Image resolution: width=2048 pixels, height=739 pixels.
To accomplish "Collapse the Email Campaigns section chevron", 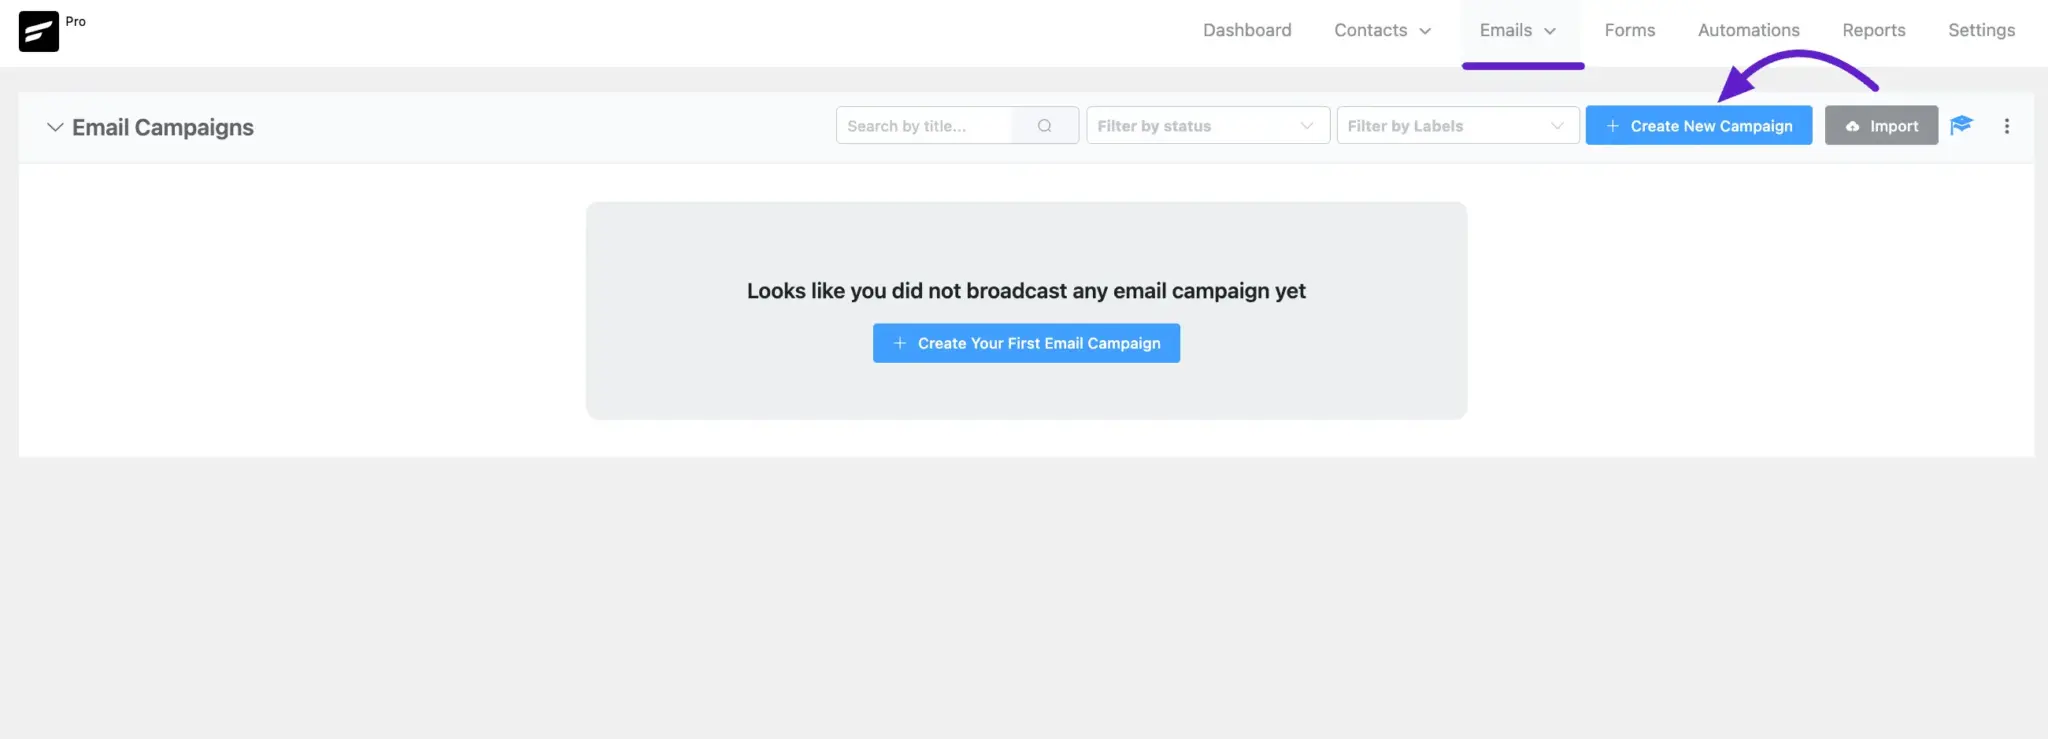I will 55,127.
